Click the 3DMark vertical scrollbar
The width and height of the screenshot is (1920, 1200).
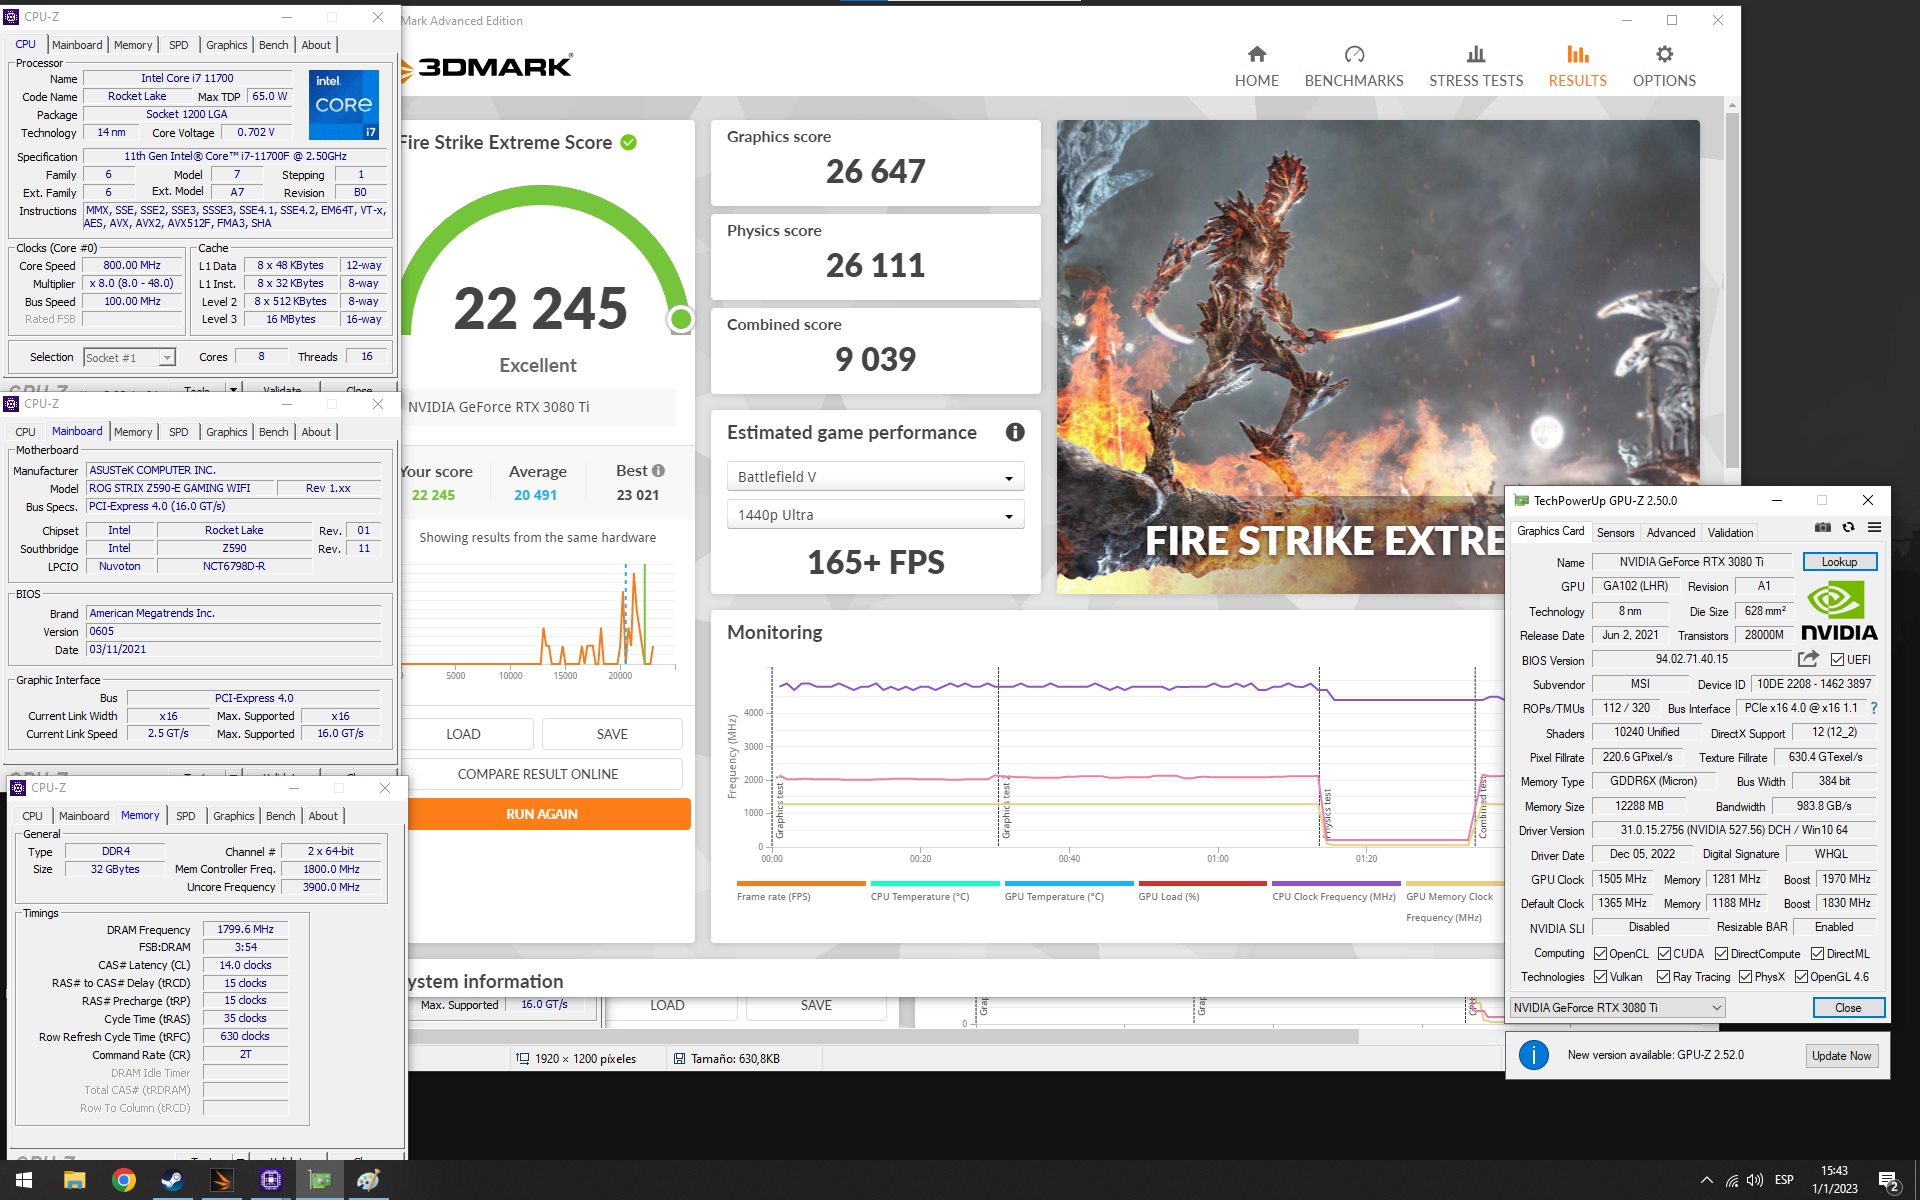coord(1732,290)
